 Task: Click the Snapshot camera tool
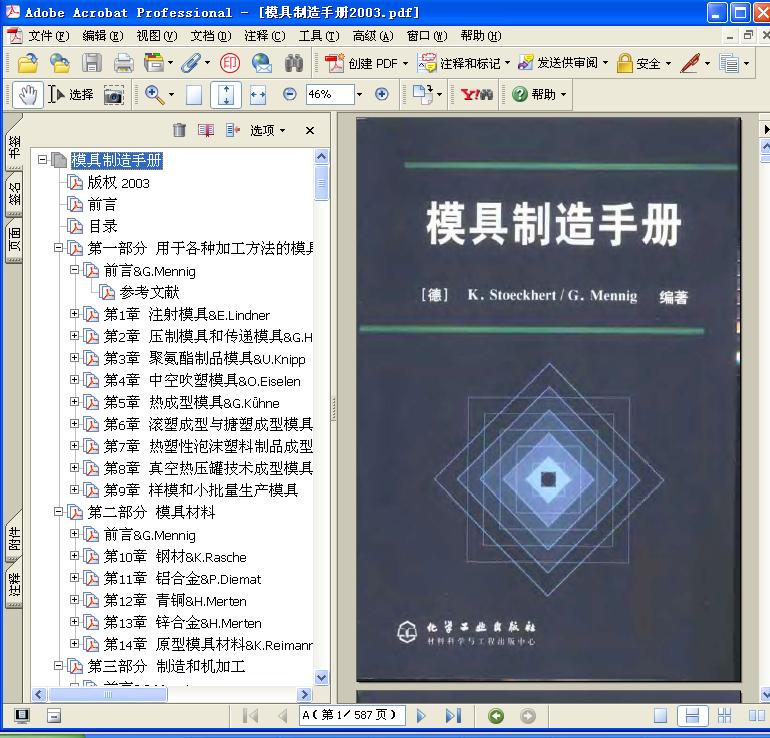113,95
